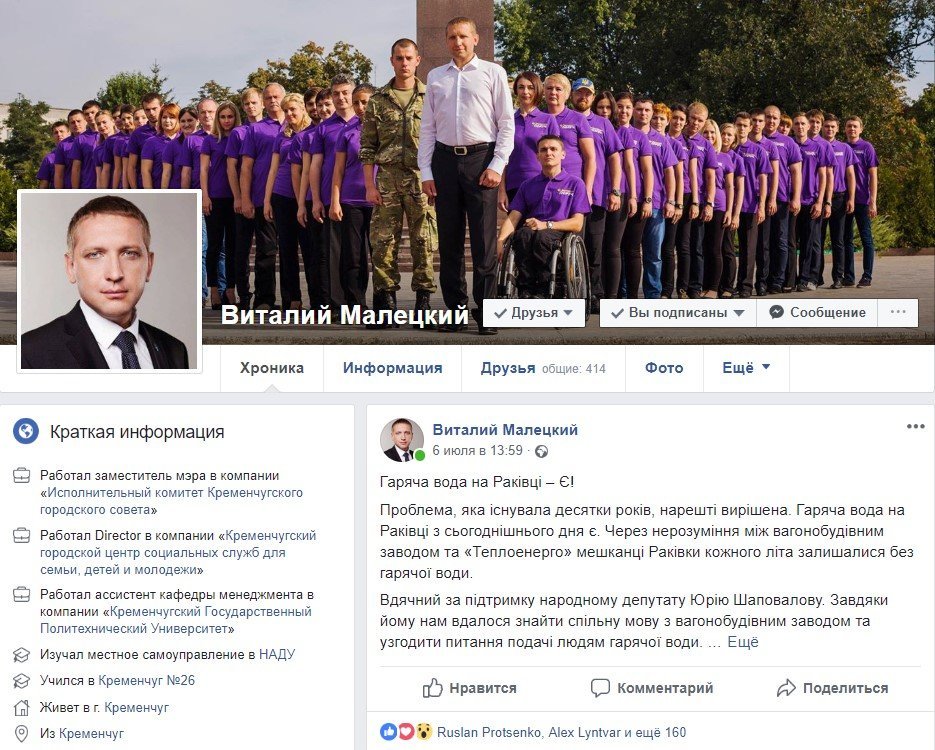Click the Поделиться share arrow icon
Viewport: 935px width, 750px height.
point(786,688)
